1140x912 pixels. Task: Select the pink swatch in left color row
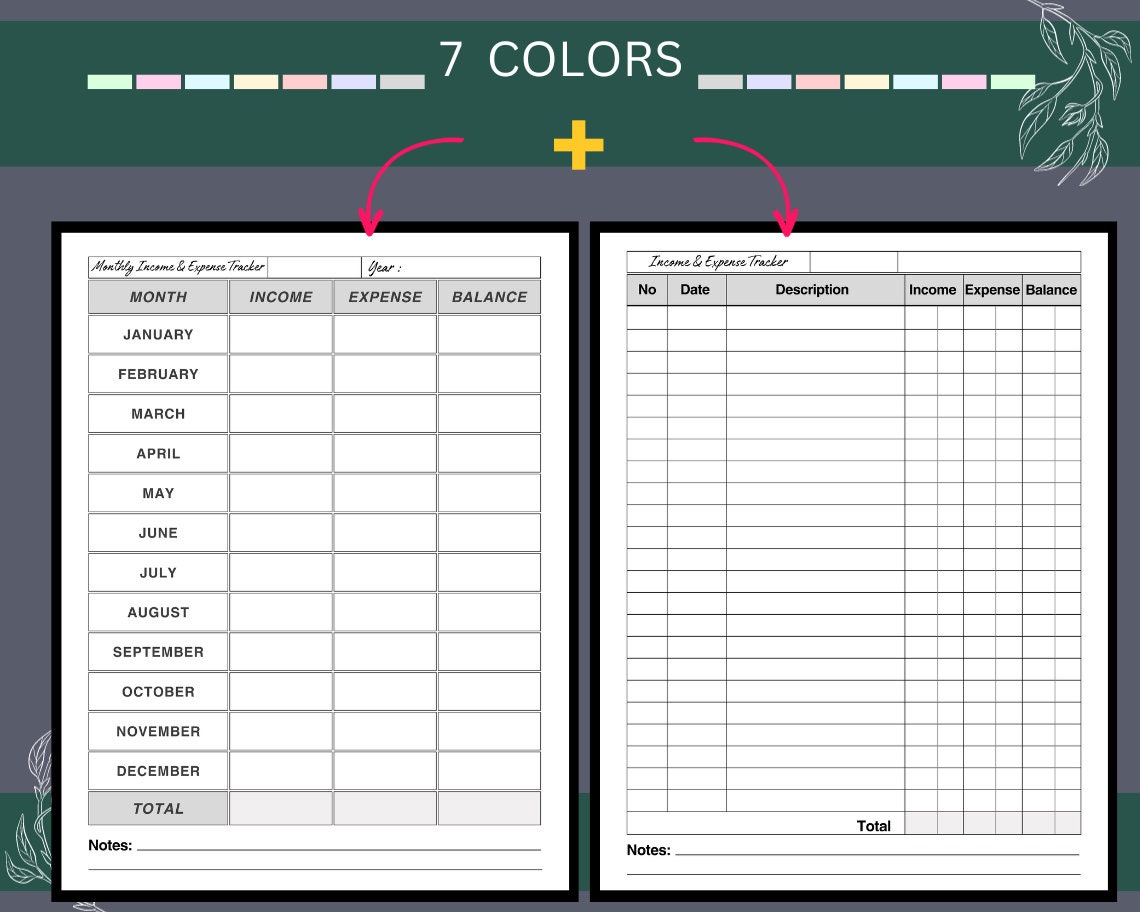(158, 81)
